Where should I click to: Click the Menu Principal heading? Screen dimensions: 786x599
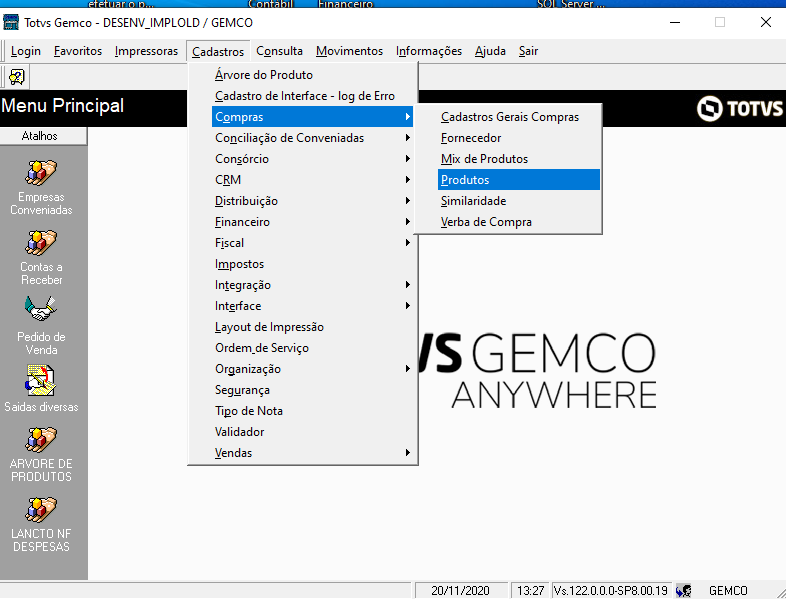(x=63, y=106)
